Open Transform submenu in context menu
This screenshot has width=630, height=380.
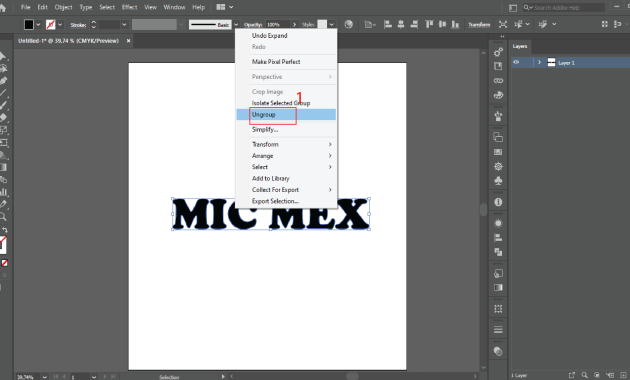[286, 144]
